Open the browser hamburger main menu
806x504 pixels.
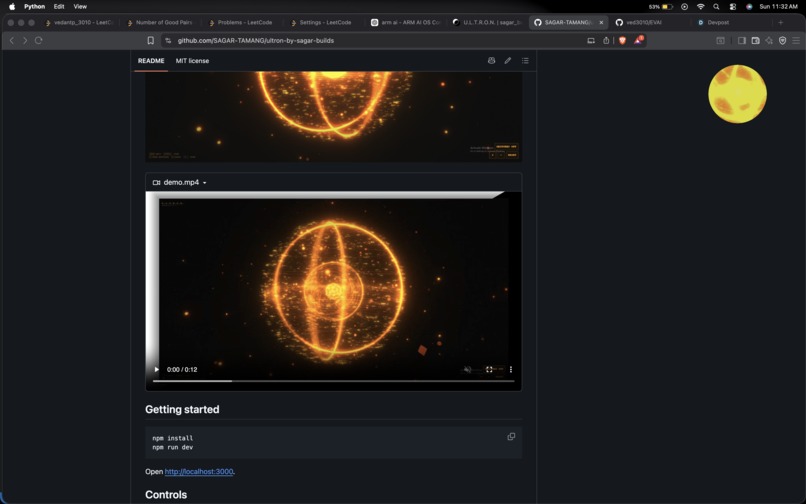point(796,40)
